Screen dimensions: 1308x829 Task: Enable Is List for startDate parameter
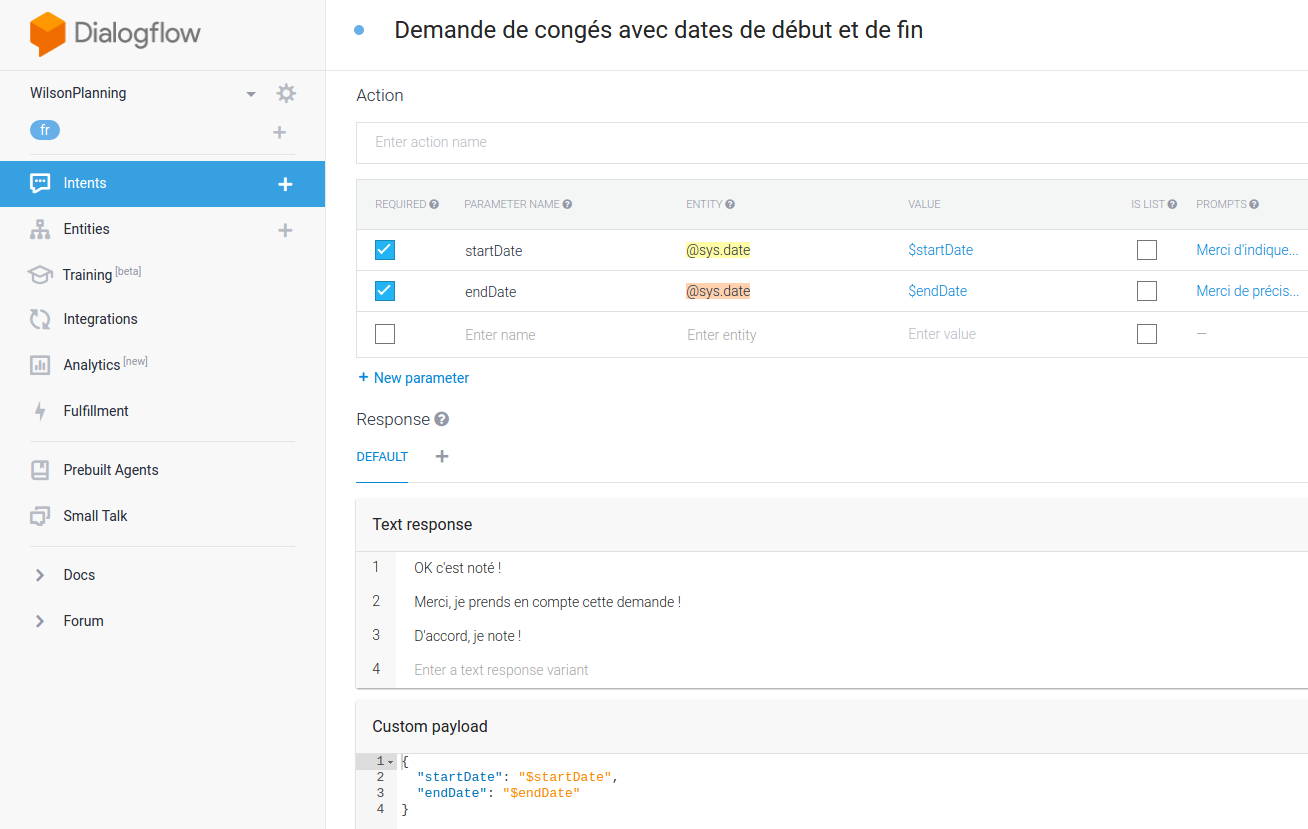coord(1147,250)
